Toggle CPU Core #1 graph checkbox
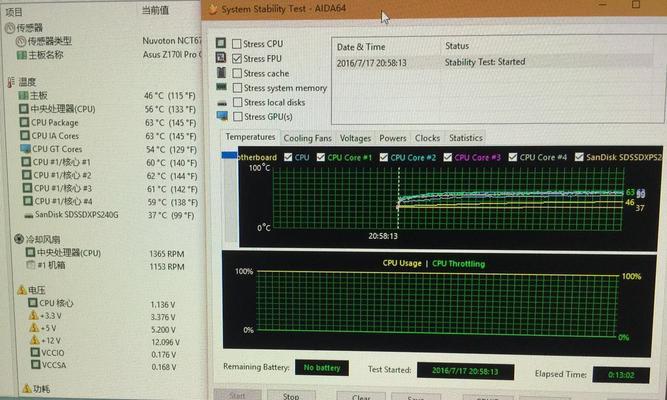Image resolution: width=667 pixels, height=400 pixels. (x=321, y=157)
